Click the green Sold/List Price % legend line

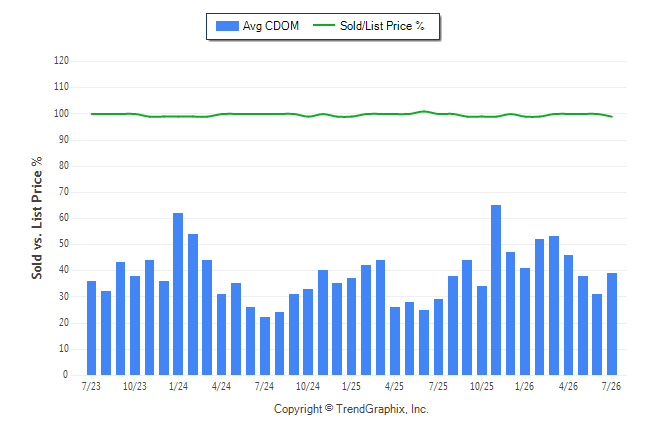pos(324,25)
